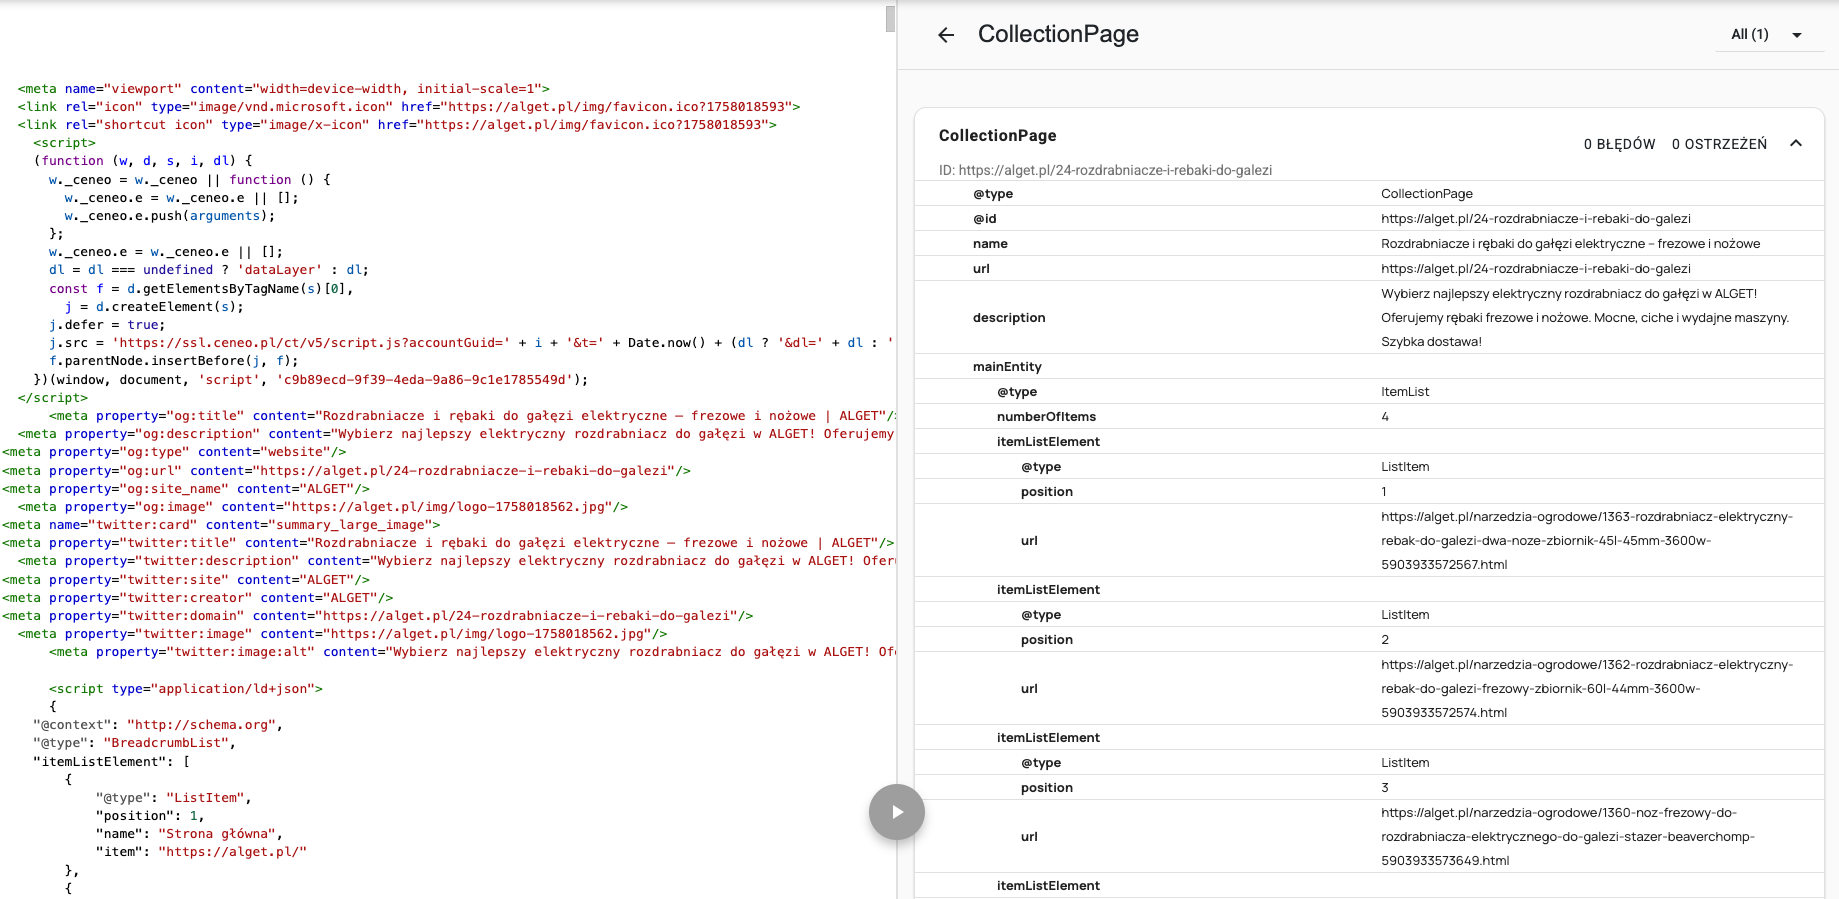Click the "(function (w, d, s, i, dl) {" code line
Image resolution: width=1839 pixels, height=899 pixels.
pyautogui.click(x=143, y=161)
